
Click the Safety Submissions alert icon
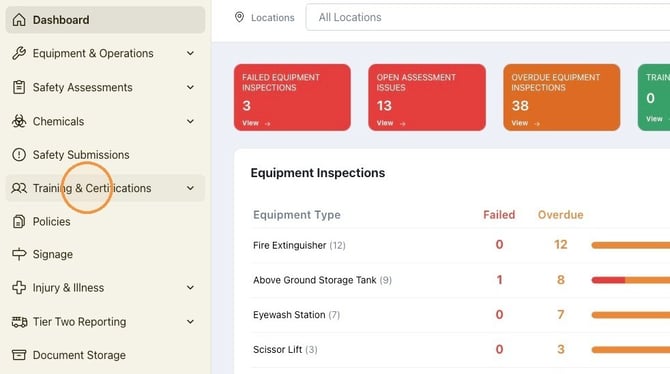point(19,155)
